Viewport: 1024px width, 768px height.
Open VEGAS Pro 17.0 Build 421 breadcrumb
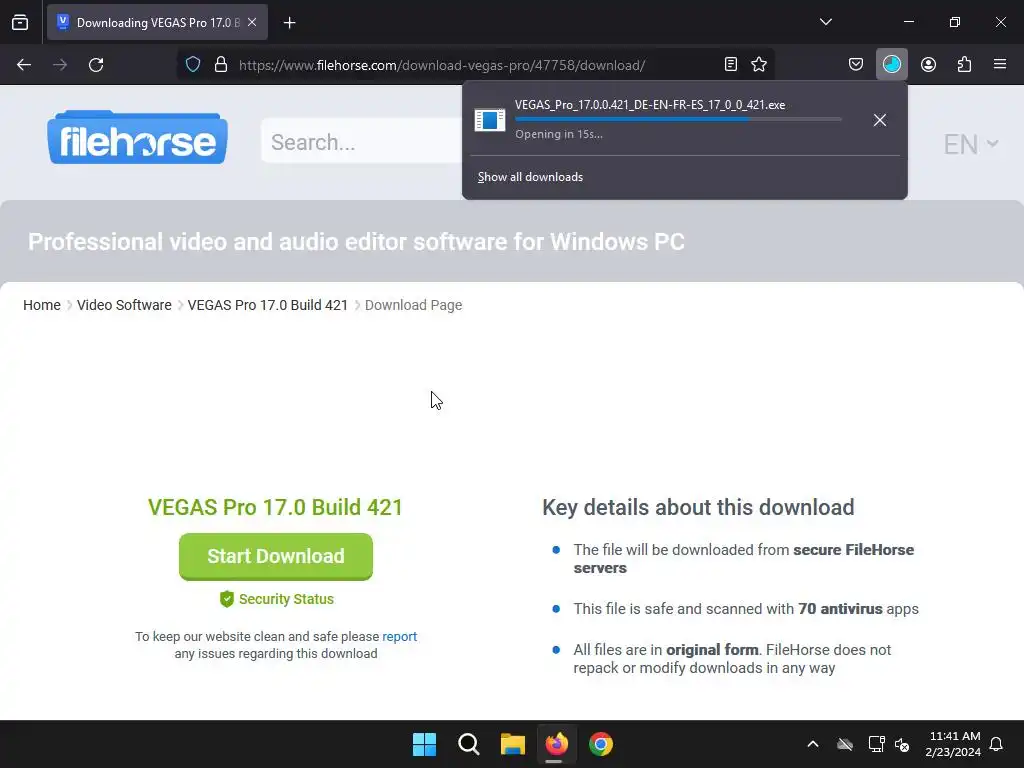(268, 305)
